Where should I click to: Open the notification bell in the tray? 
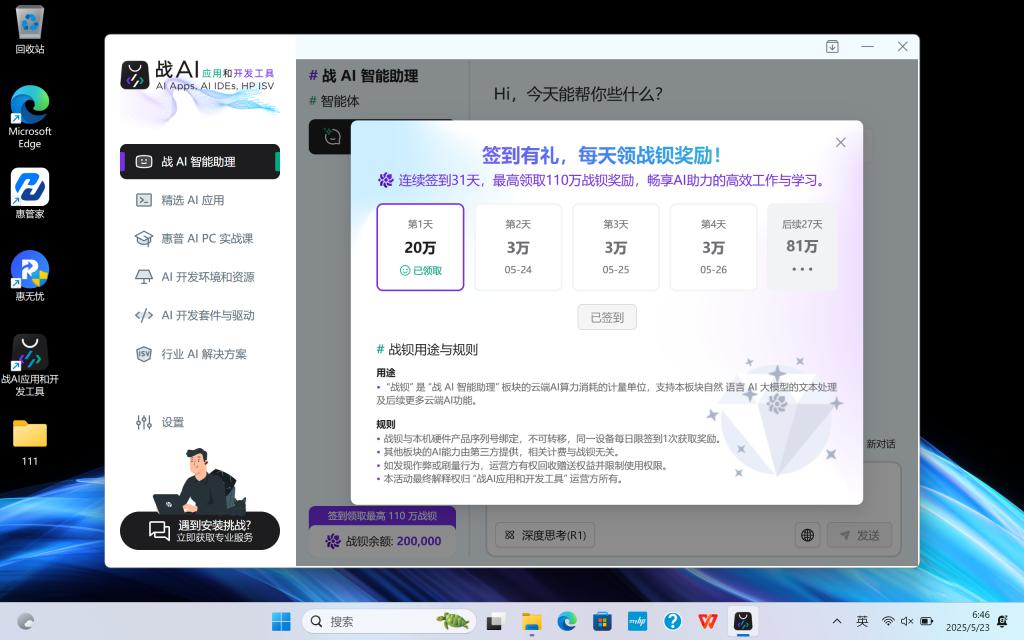(x=1003, y=621)
